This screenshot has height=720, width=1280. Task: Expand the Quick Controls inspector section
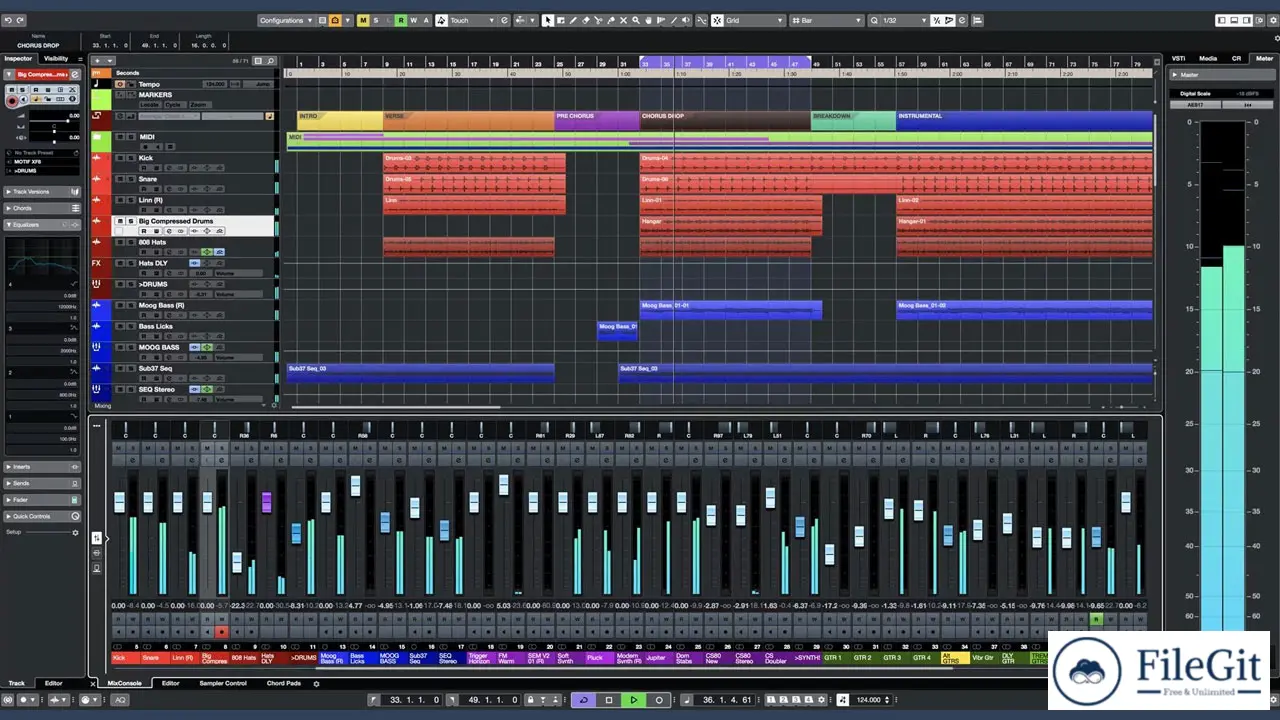pos(42,516)
